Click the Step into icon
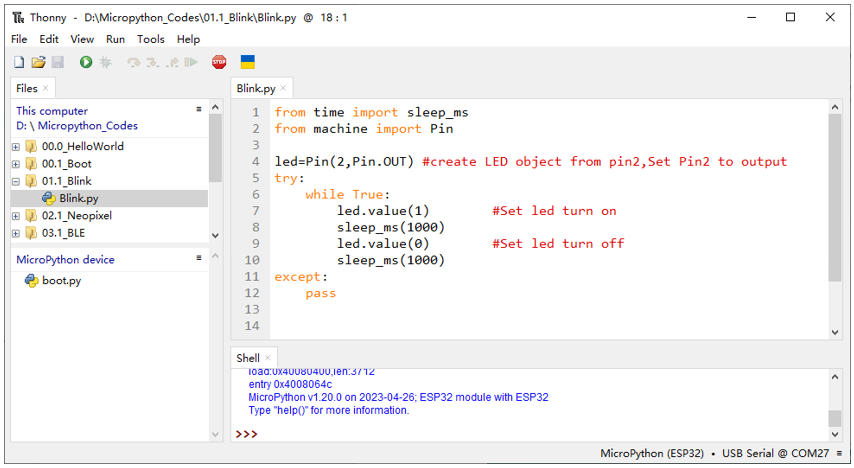 click(x=152, y=63)
